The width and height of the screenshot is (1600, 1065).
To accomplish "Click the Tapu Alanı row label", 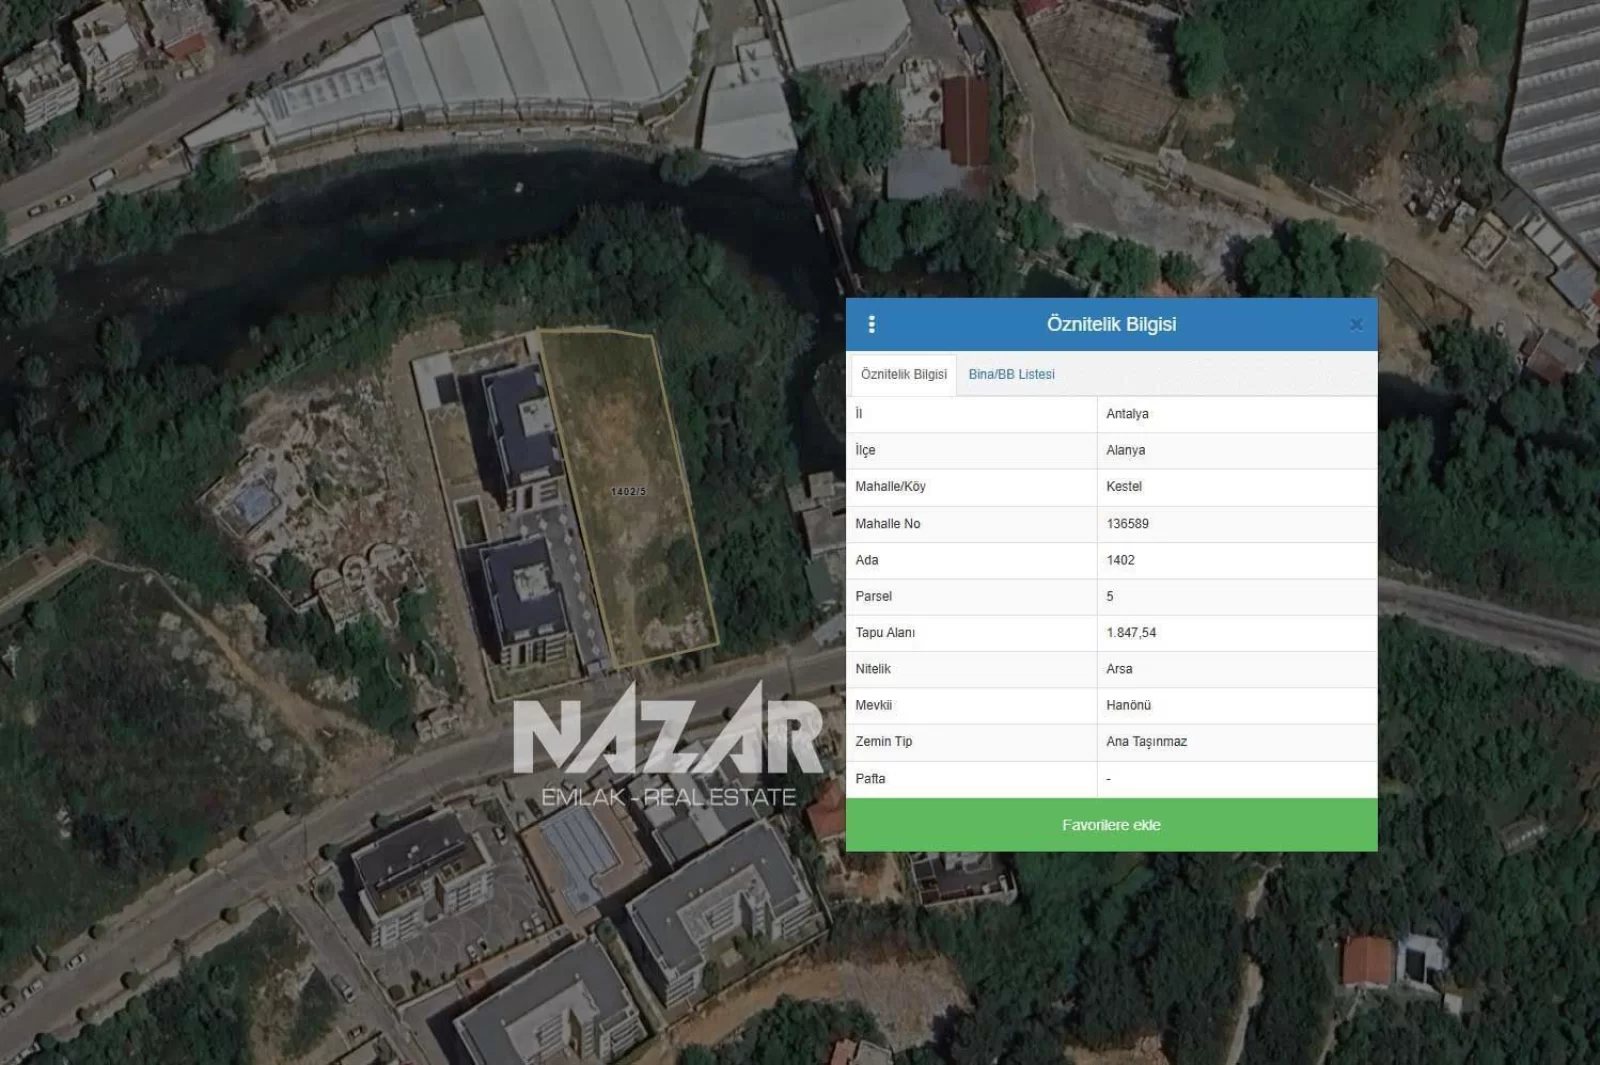I will pyautogui.click(x=885, y=632).
